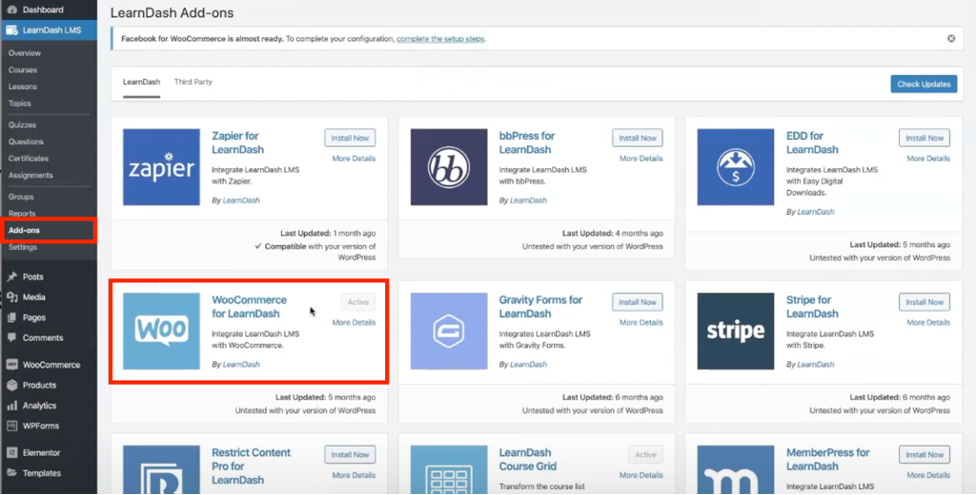
Task: Click the Dashboard gauge icon
Action: click(12, 10)
